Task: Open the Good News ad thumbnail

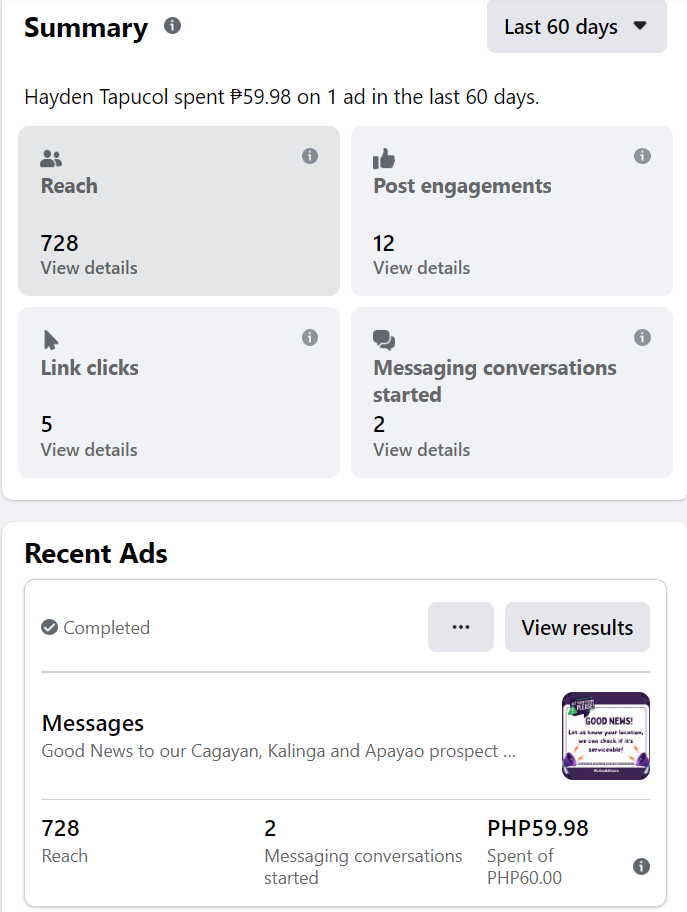Action: point(606,736)
